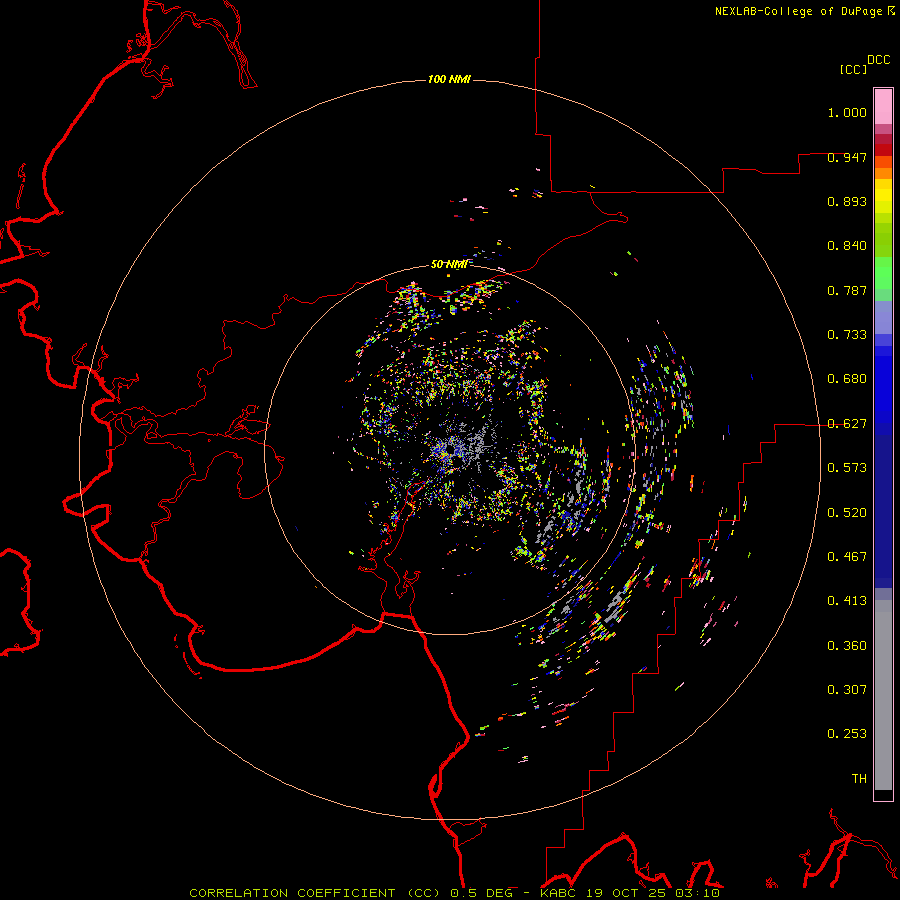Click the DCC label above the color scale
The height and width of the screenshot is (900, 900).
pos(878,60)
